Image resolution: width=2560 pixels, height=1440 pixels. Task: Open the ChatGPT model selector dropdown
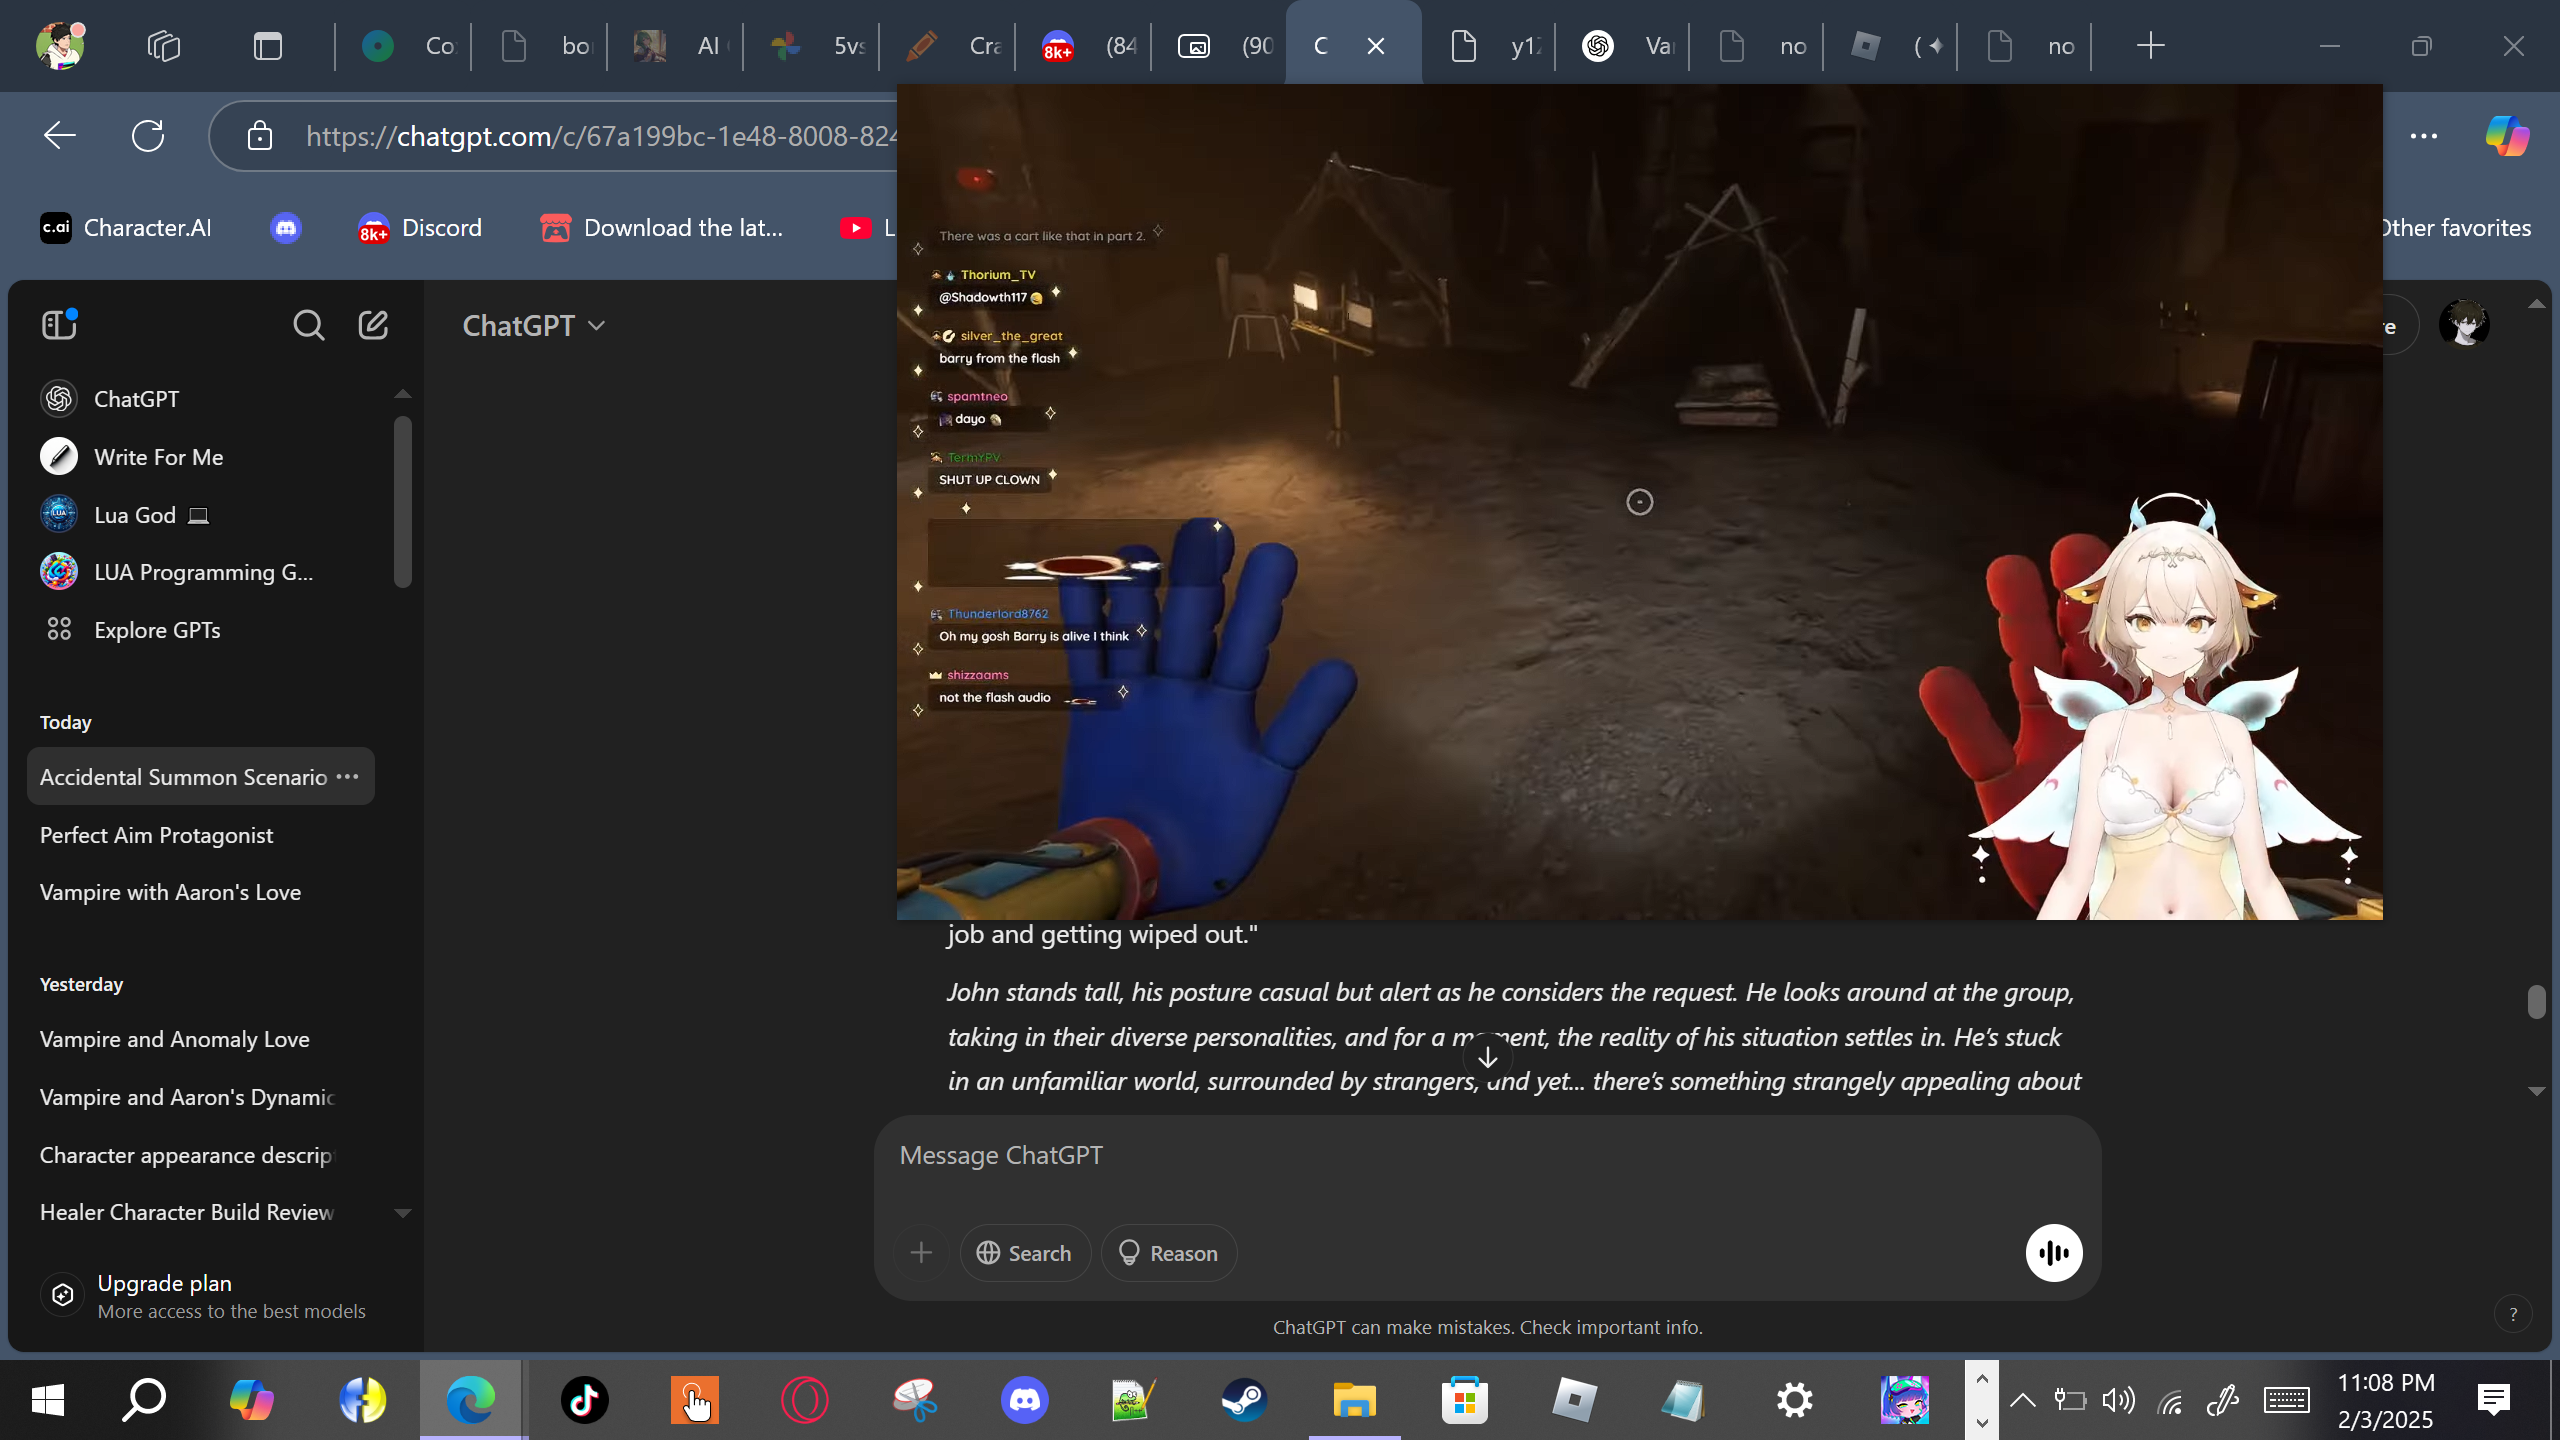click(534, 326)
